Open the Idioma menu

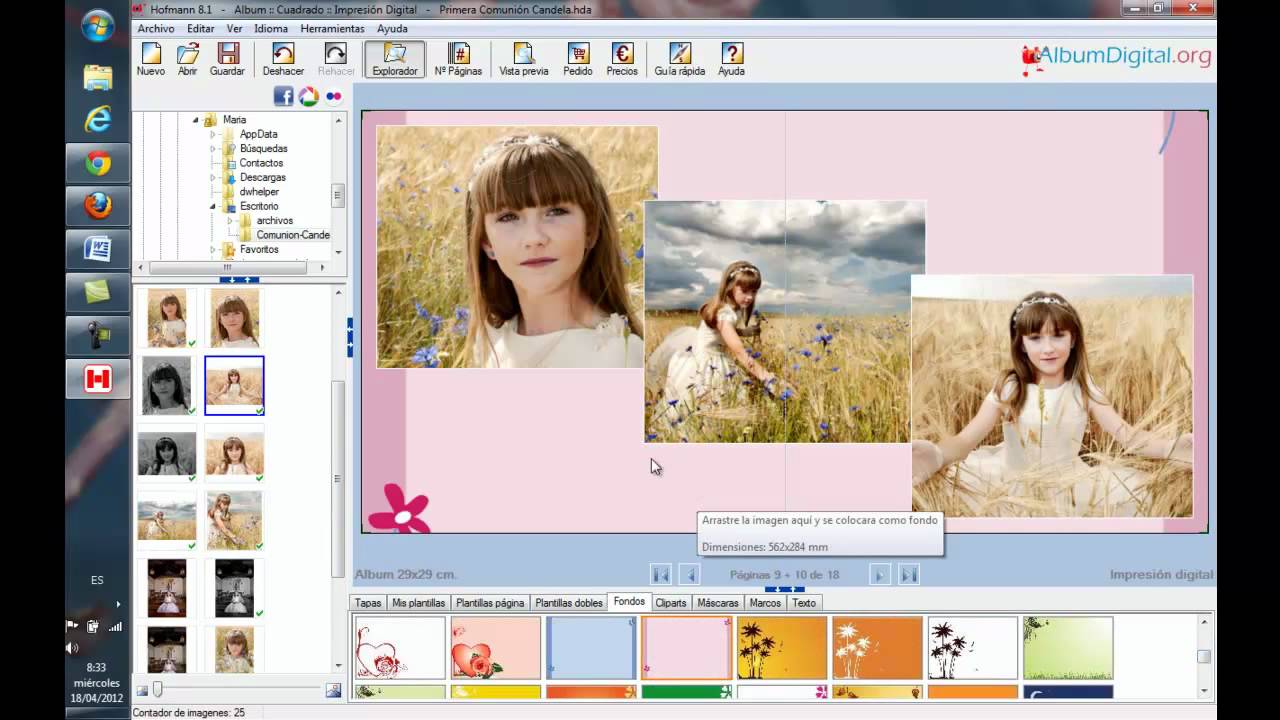(271, 28)
